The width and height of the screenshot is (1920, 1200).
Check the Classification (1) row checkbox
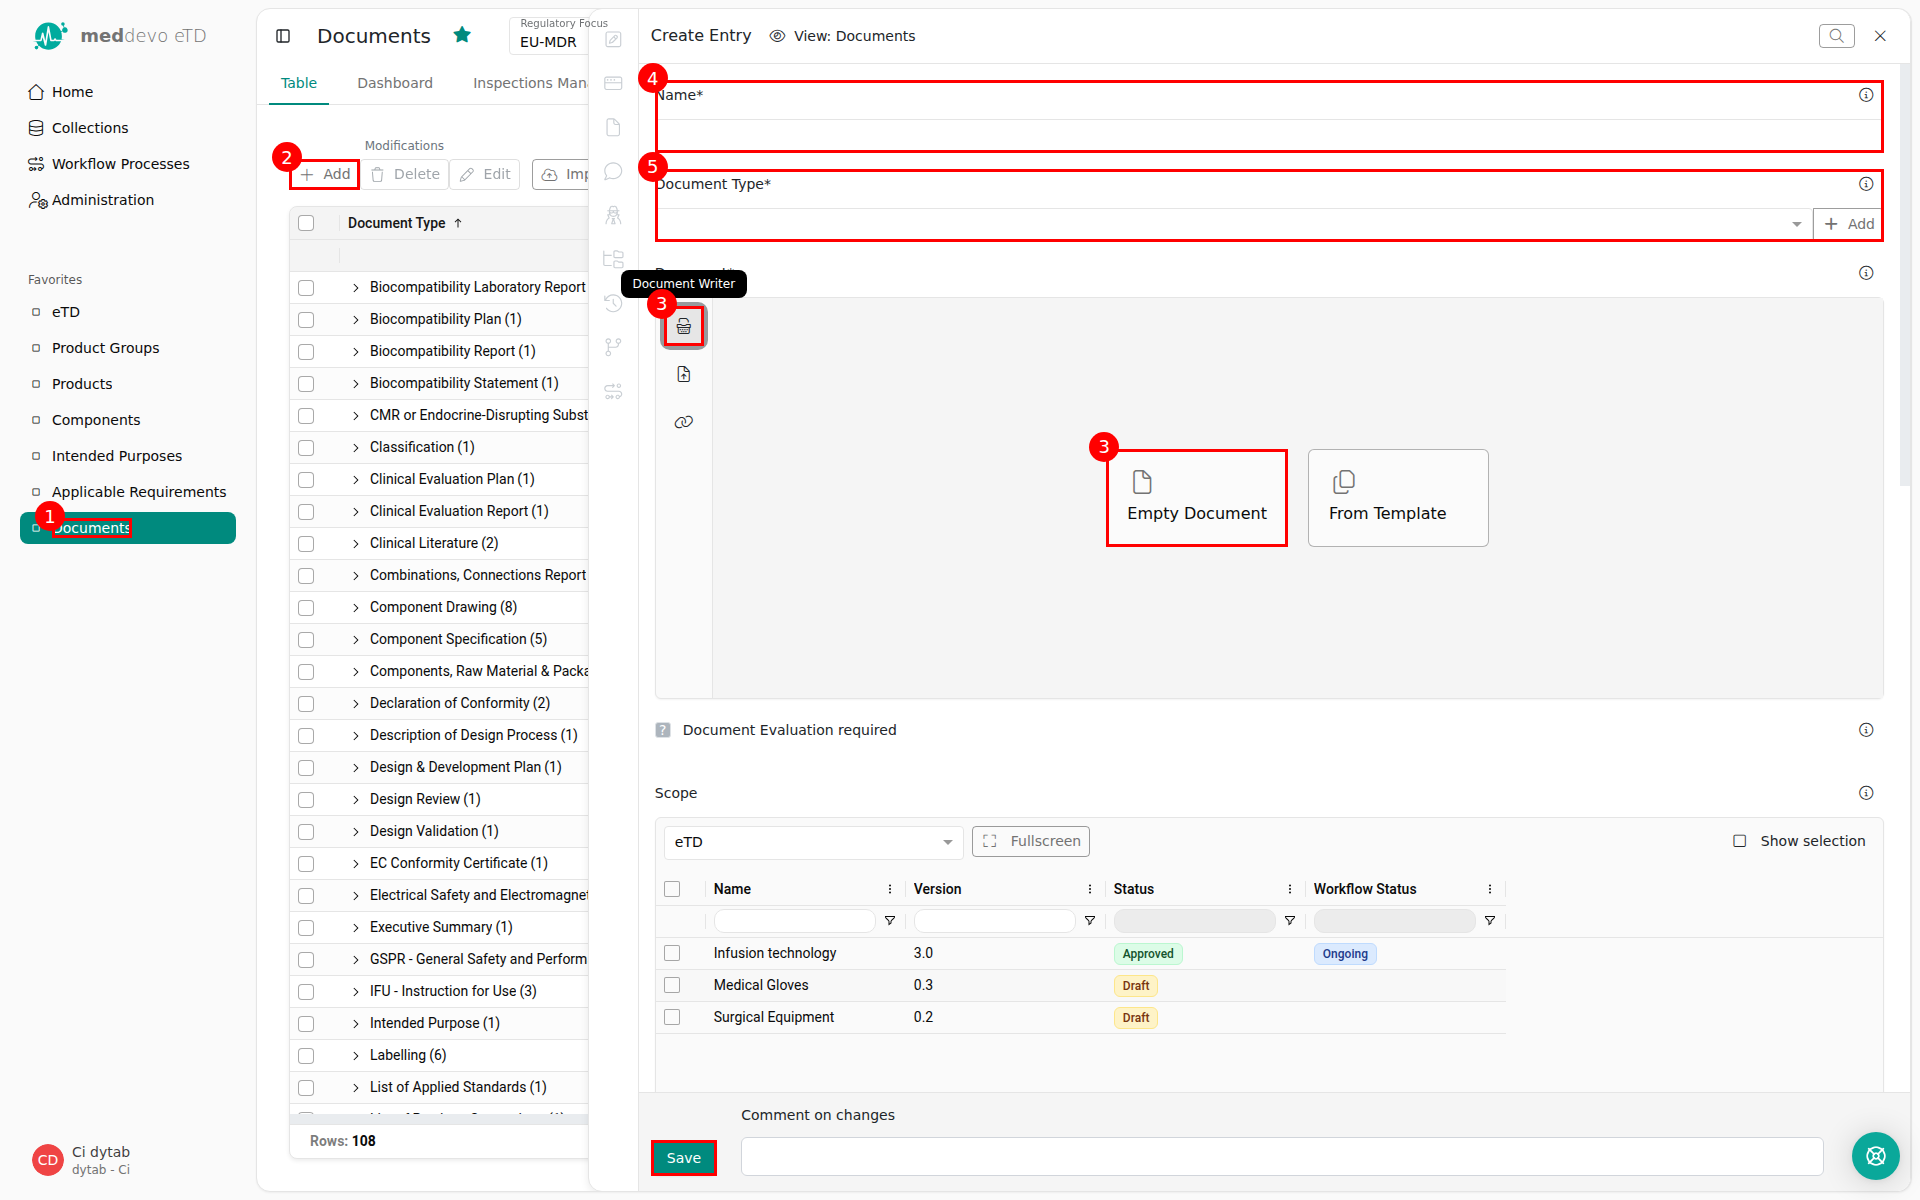306,448
